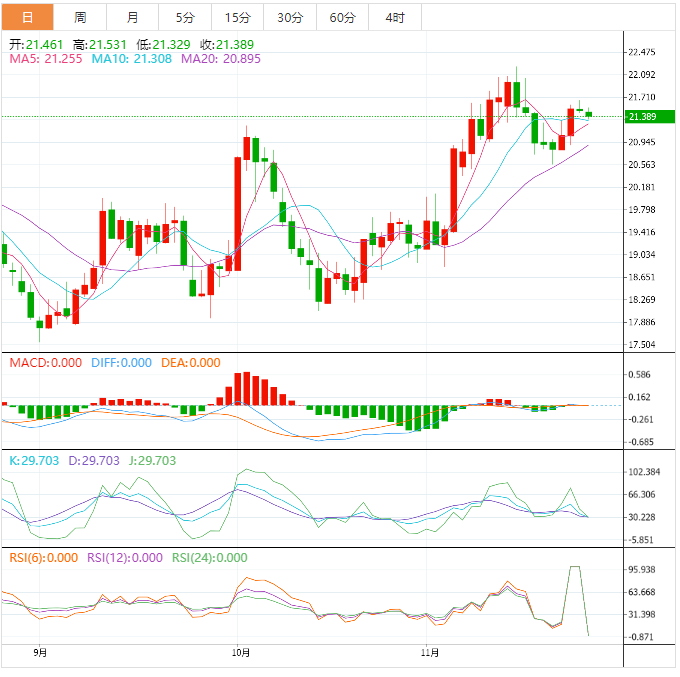Switch to the 周 weekly tab
680x677 pixels.
pyautogui.click(x=80, y=17)
